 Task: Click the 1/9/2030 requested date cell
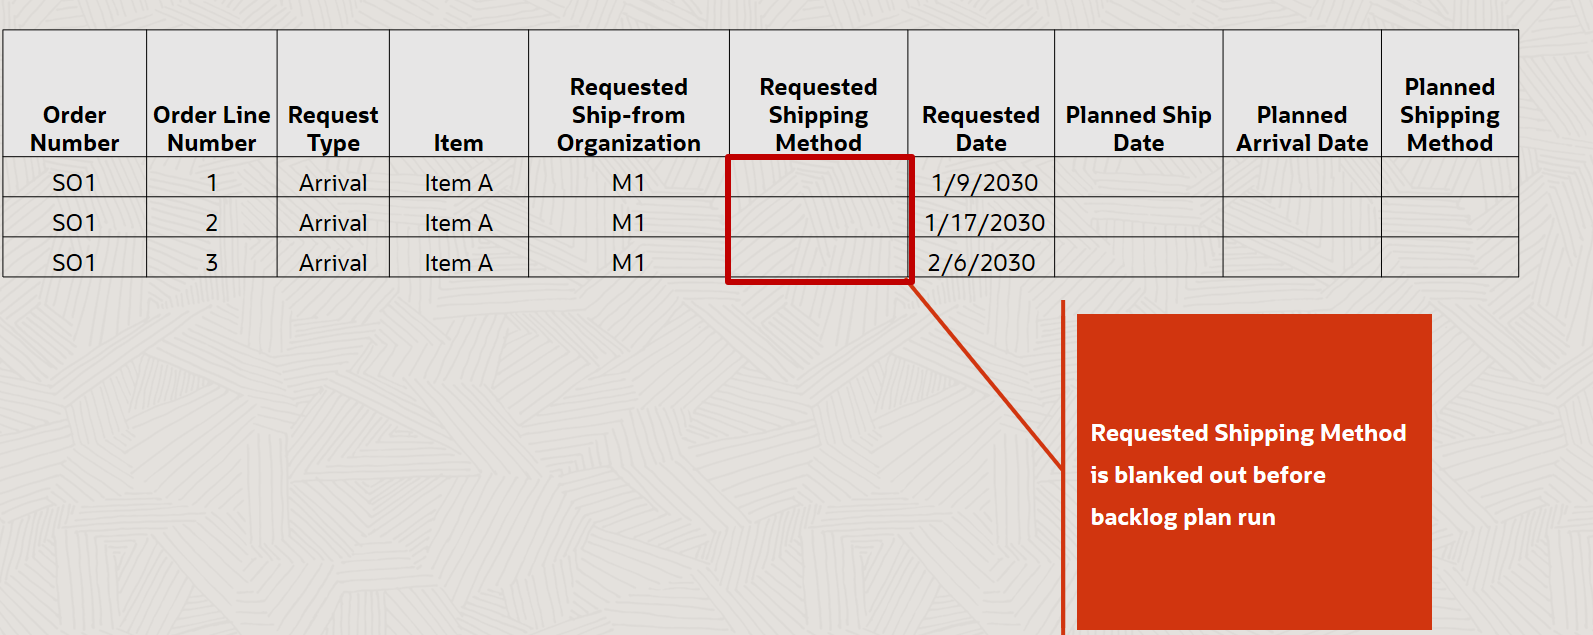981,182
